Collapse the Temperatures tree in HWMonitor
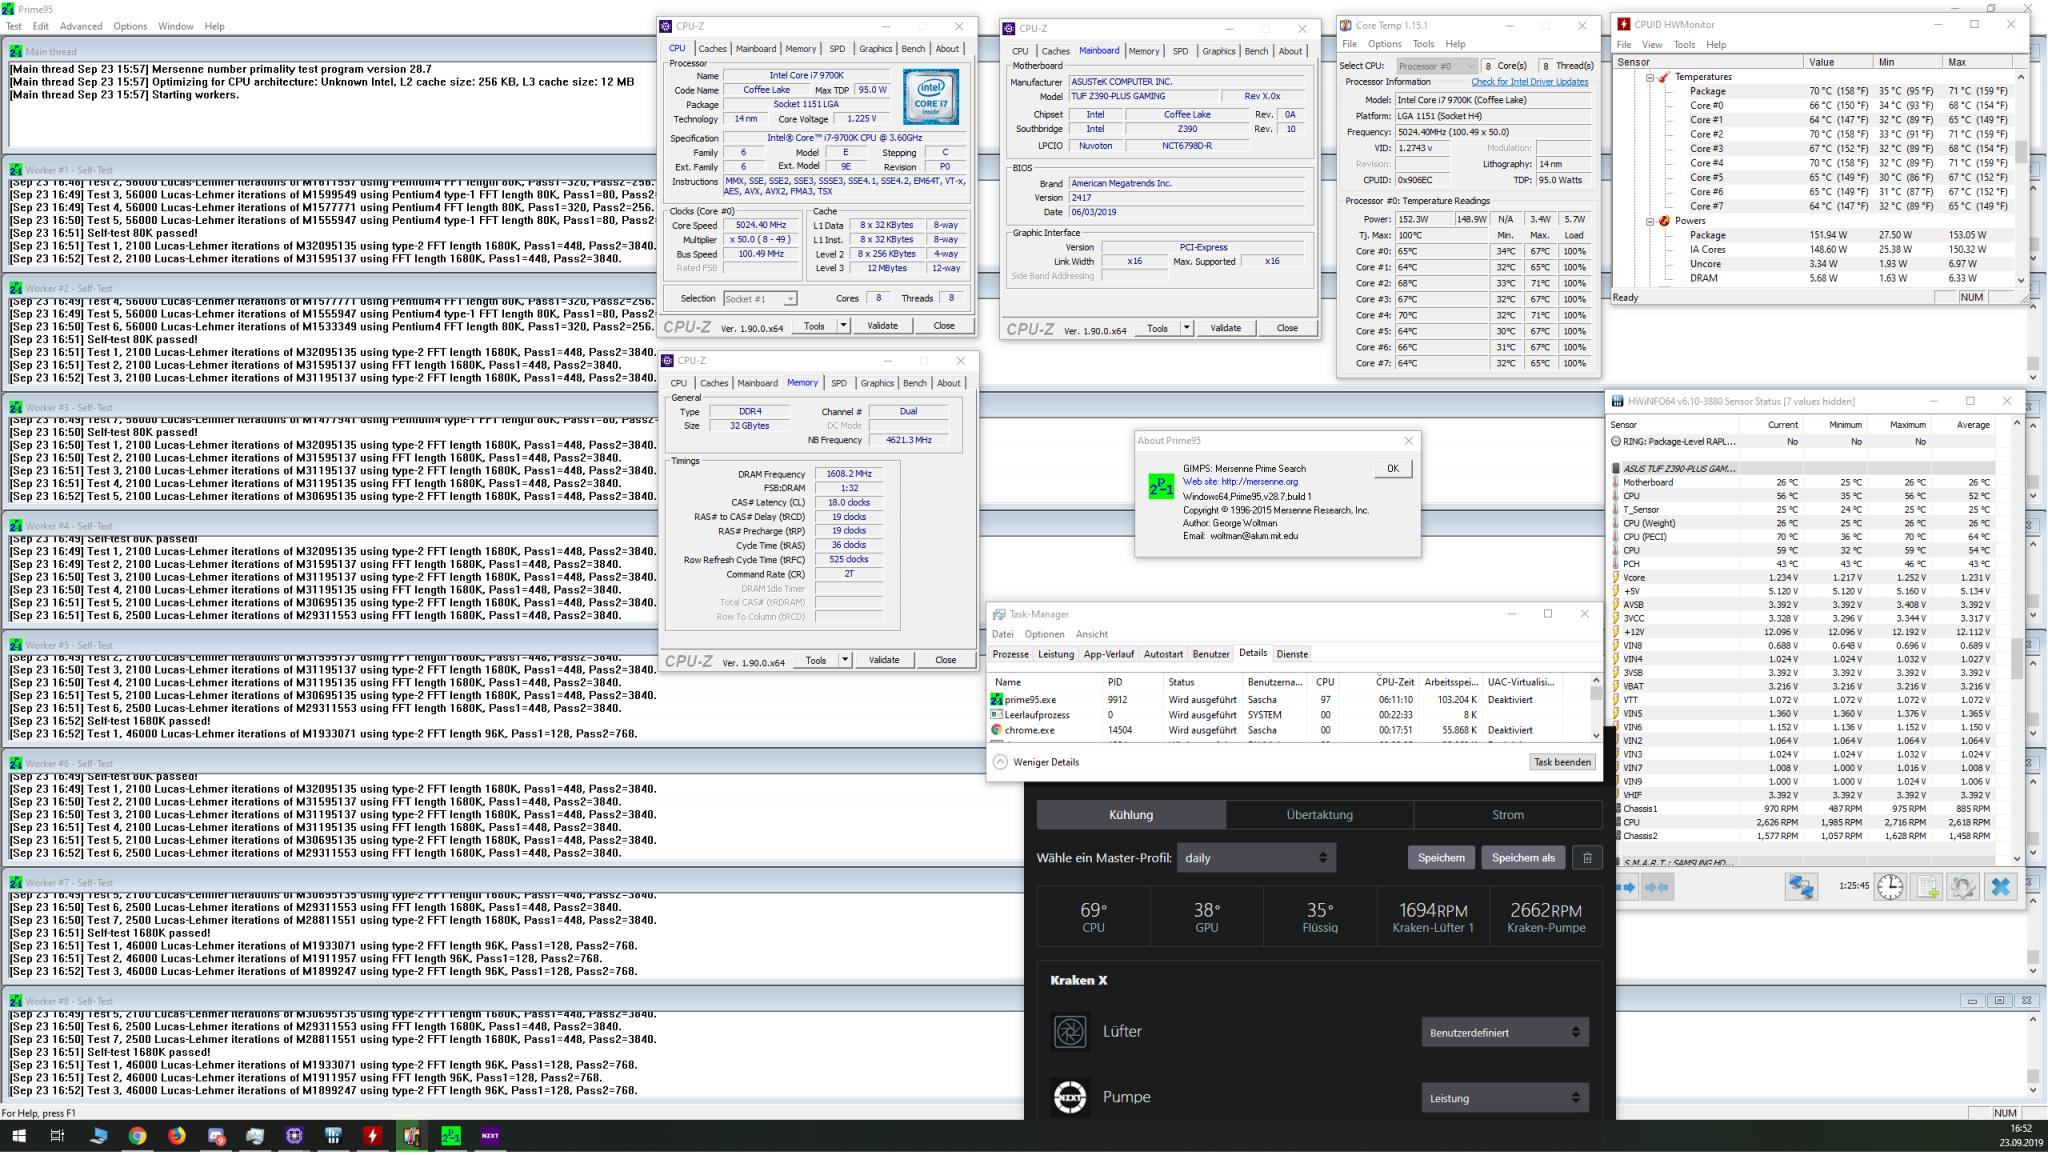Screen dimensions: 2048x1155 [1650, 77]
